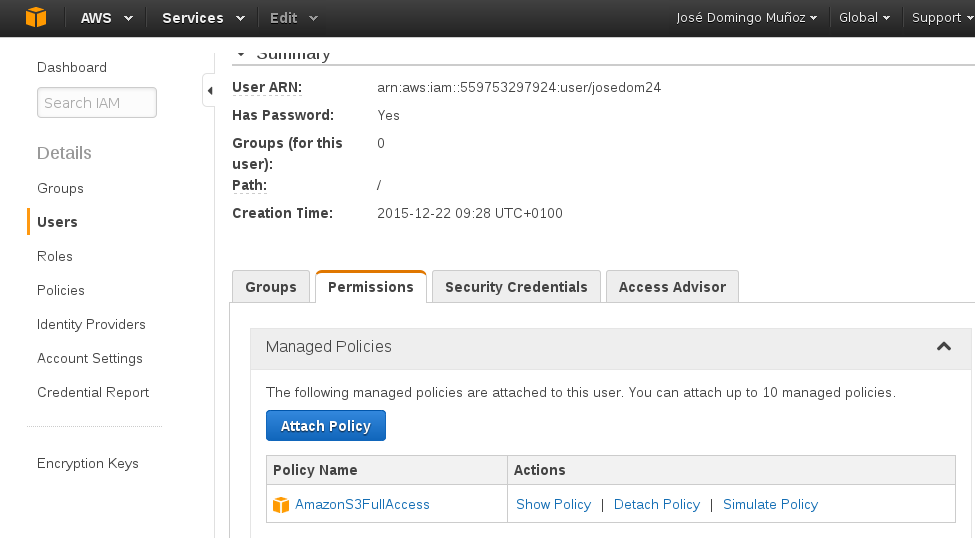The image size is (975, 538).
Task: Open the Edit dropdown in top bar
Action: click(x=294, y=18)
